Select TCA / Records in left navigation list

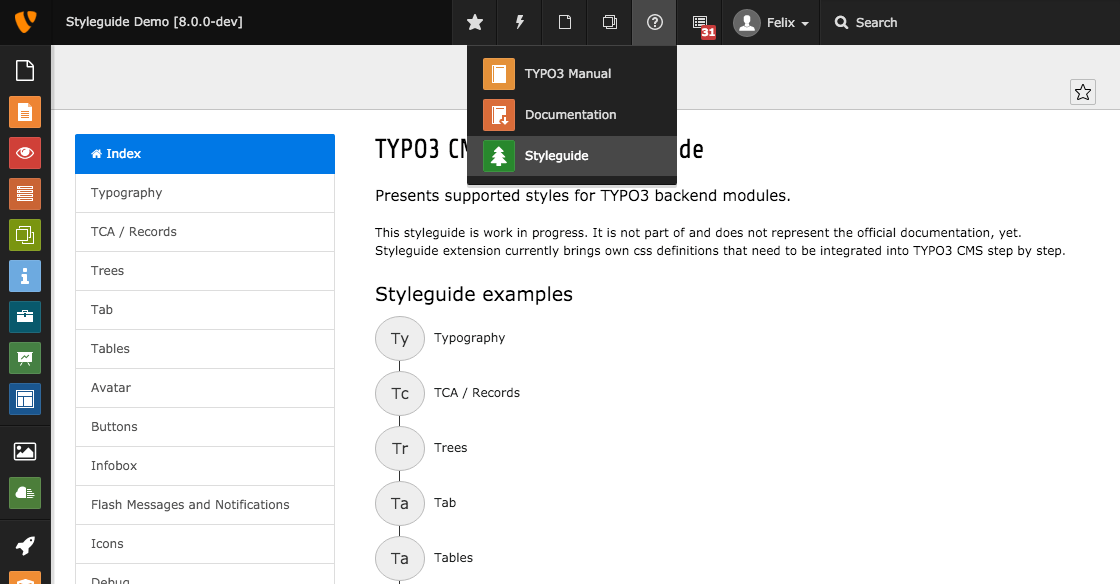[x=205, y=232]
